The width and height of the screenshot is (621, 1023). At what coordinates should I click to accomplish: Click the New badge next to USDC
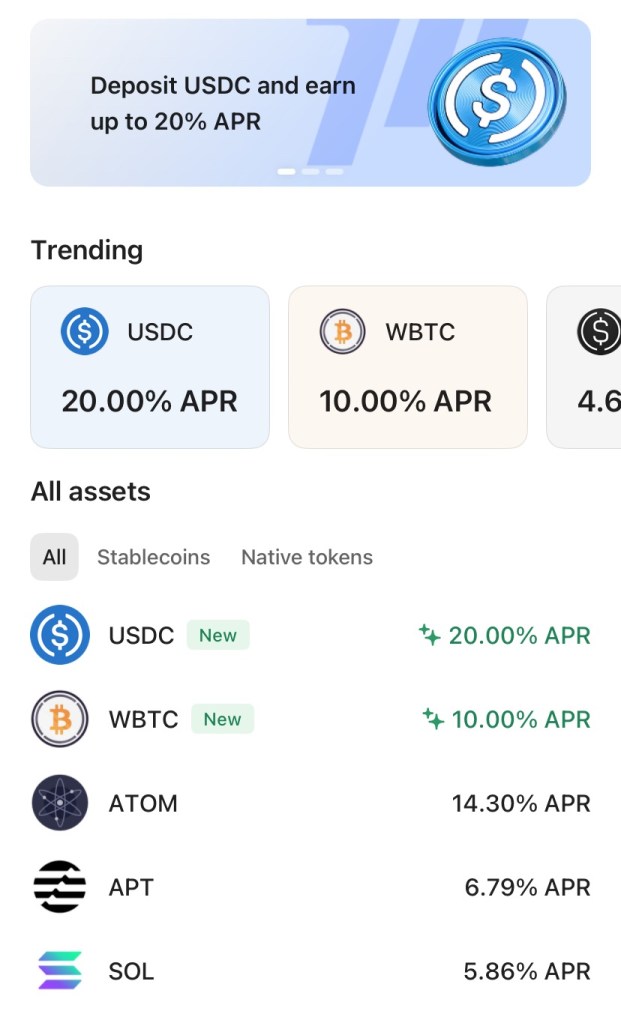pos(218,634)
